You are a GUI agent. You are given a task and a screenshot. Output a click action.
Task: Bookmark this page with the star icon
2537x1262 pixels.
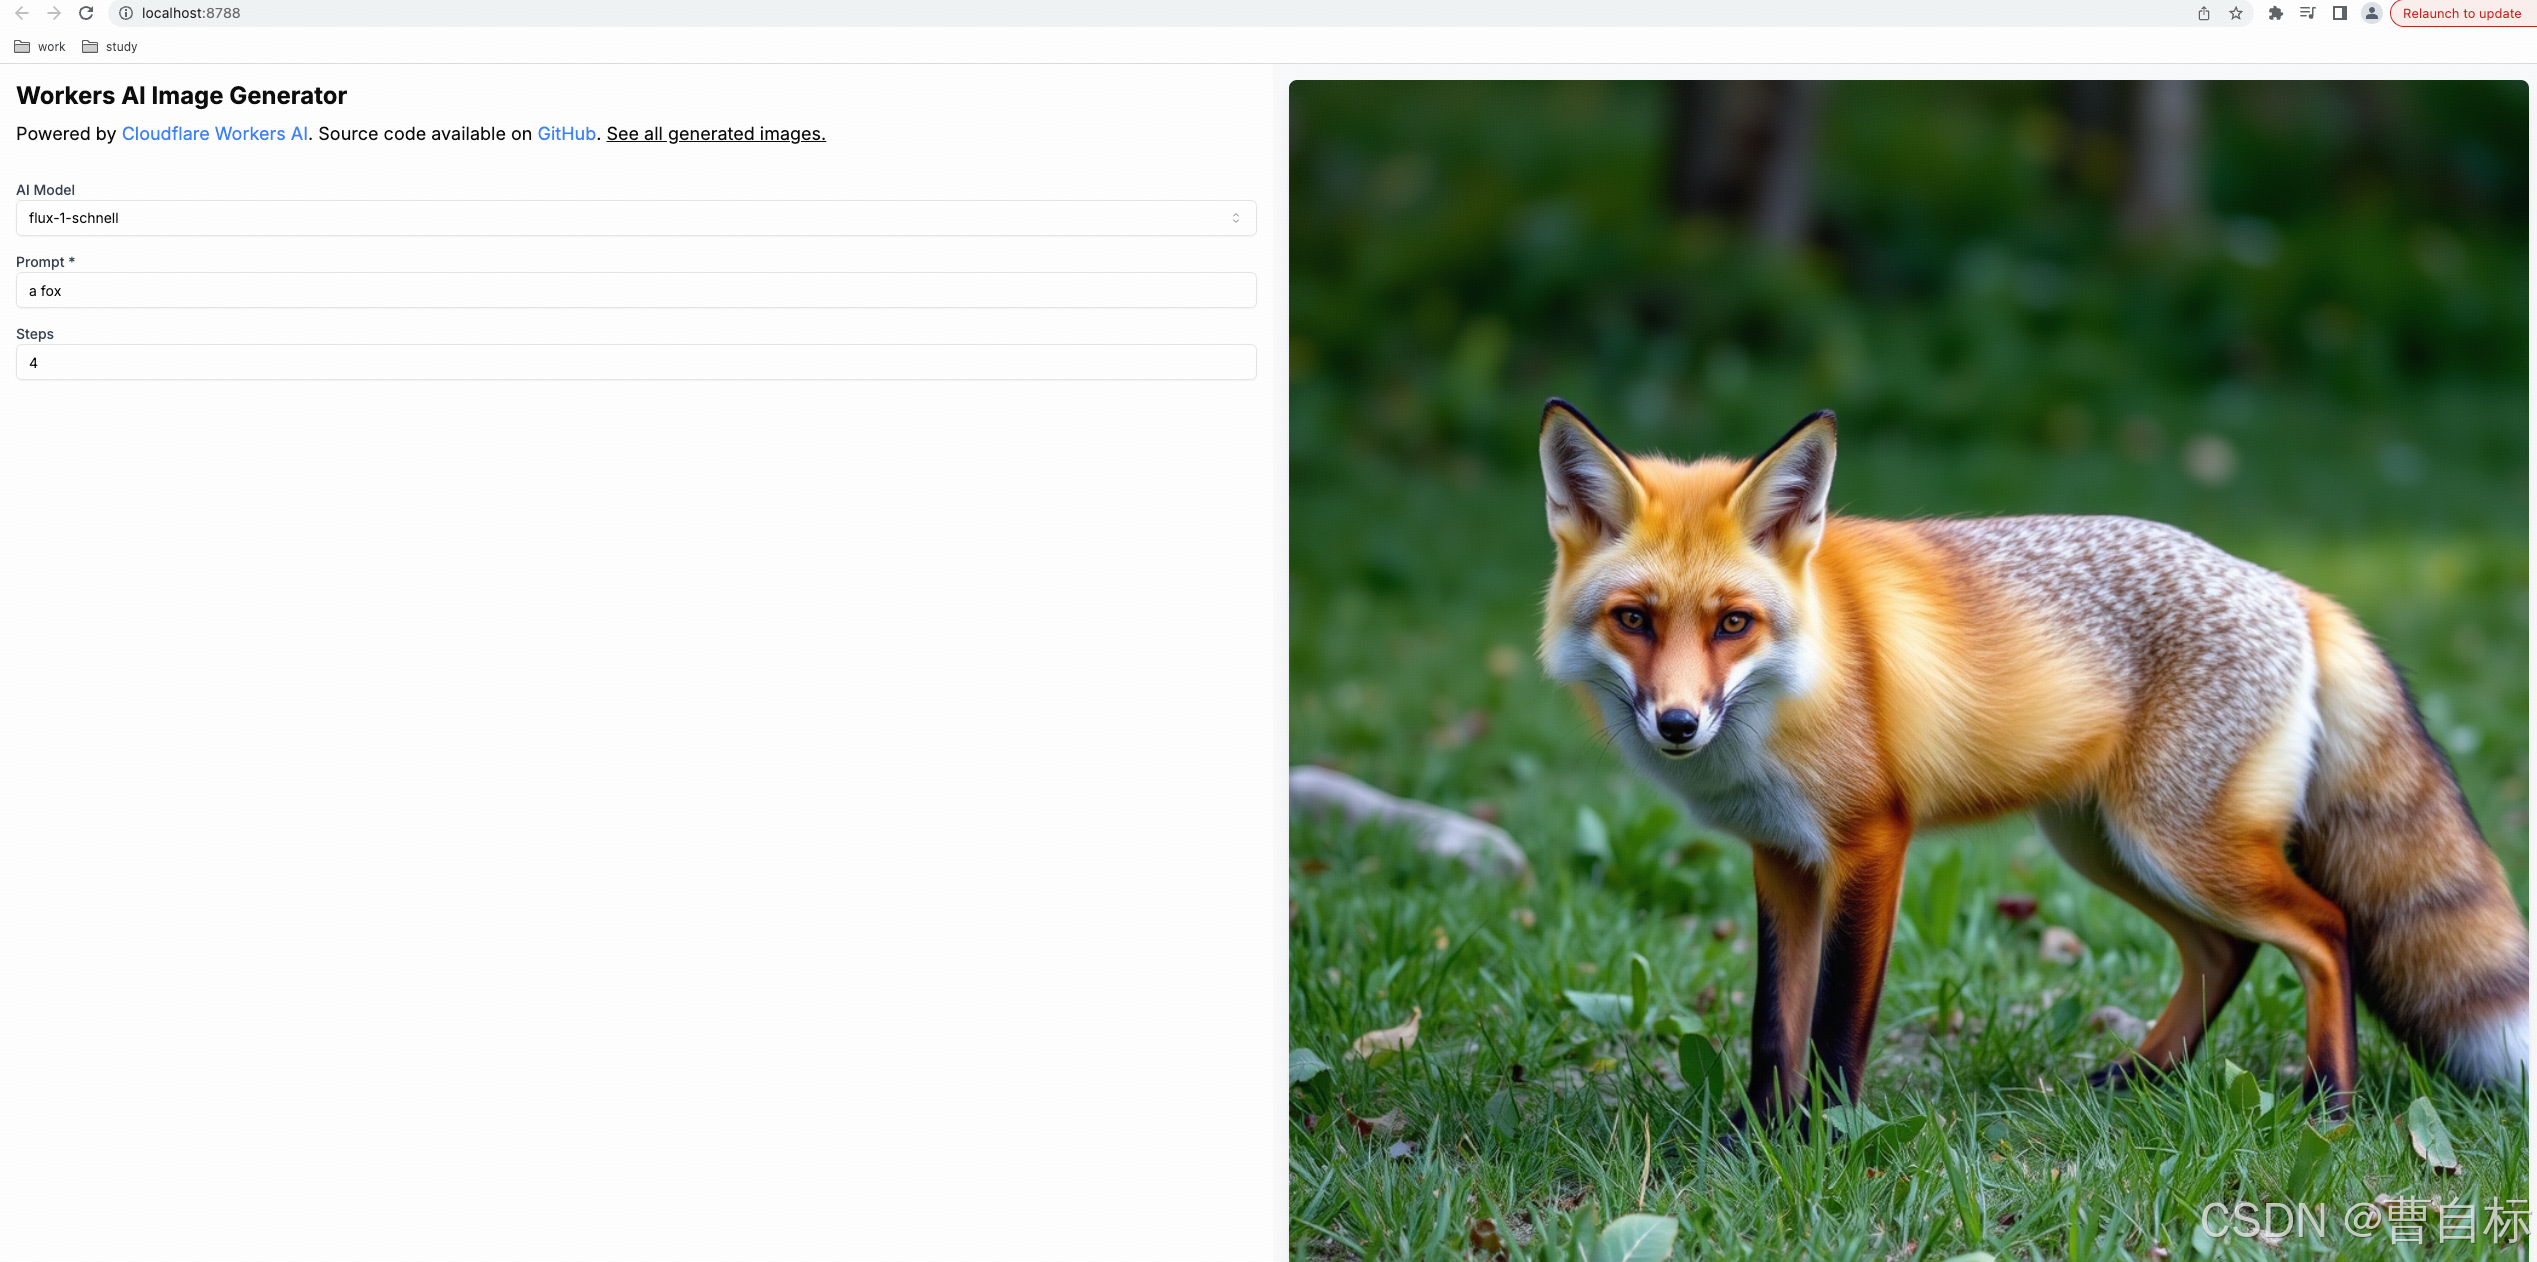2236,13
